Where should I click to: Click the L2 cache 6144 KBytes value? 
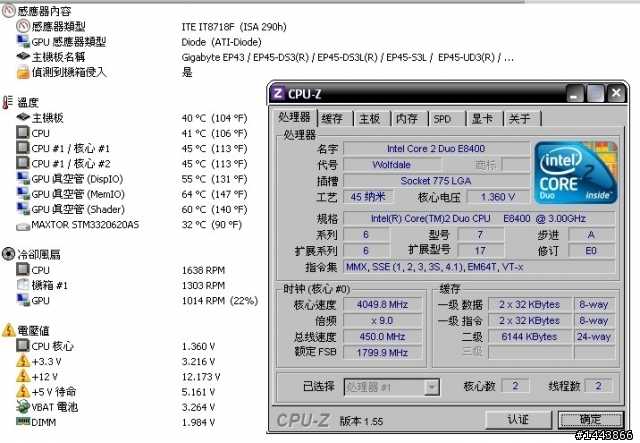click(529, 337)
